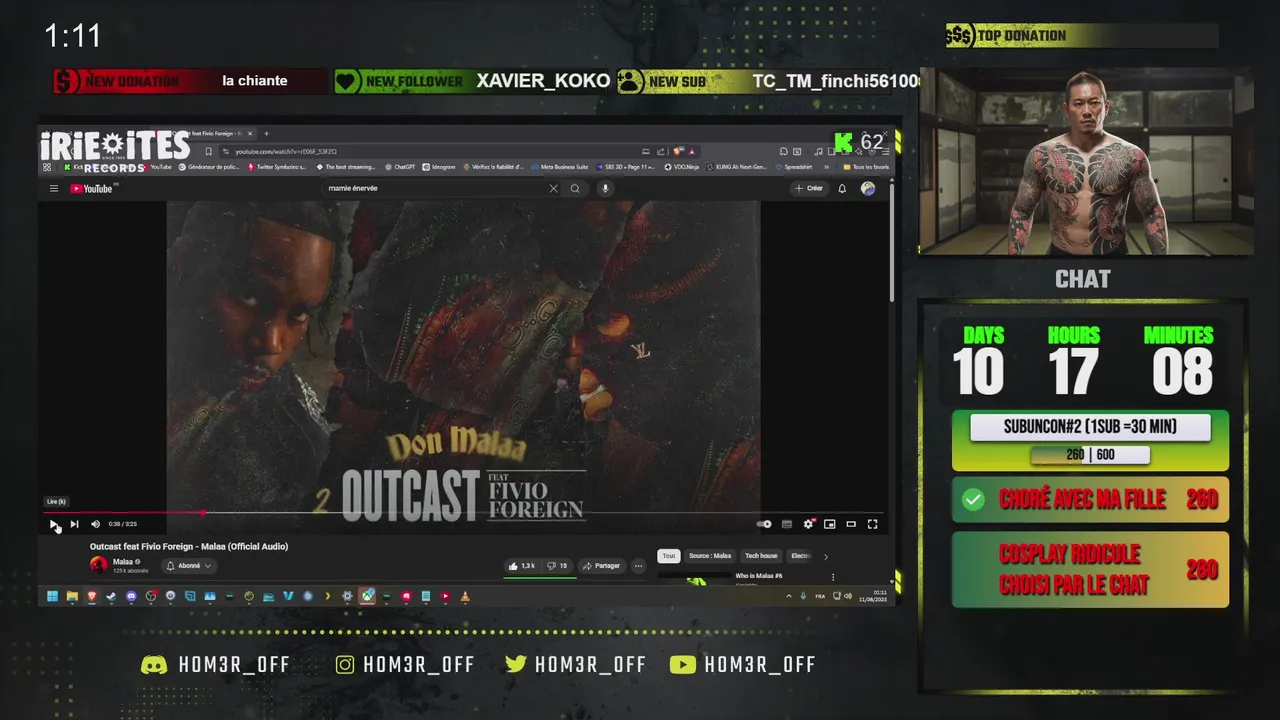1280x720 pixels.
Task: Mute the YouTube player volume
Action: [x=96, y=524]
